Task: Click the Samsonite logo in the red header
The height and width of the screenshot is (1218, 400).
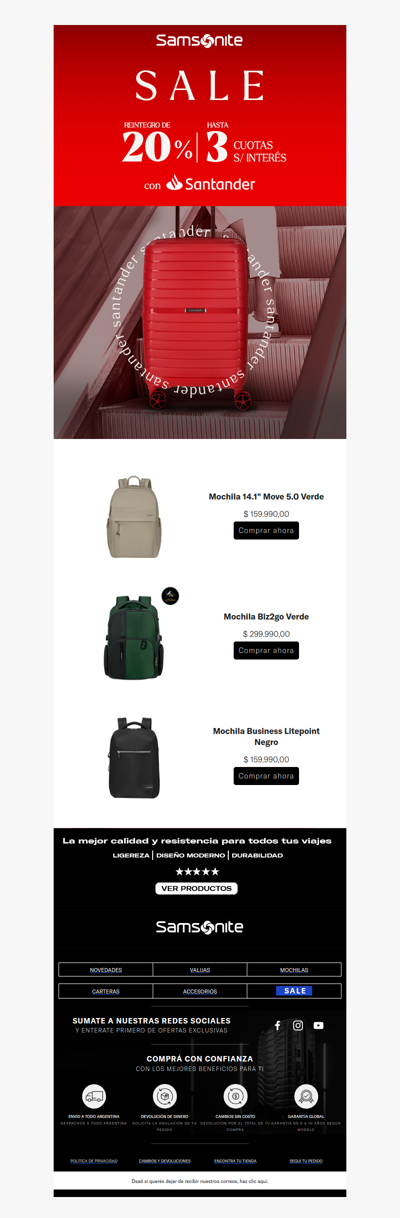Action: 200,41
